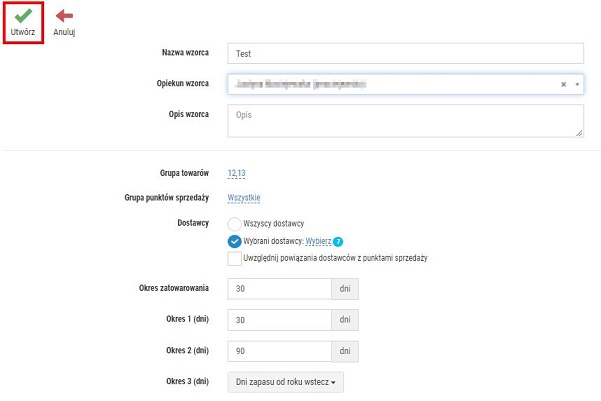Open the Opiekun wzorca dropdown arrow
601x401 pixels.
(577, 84)
